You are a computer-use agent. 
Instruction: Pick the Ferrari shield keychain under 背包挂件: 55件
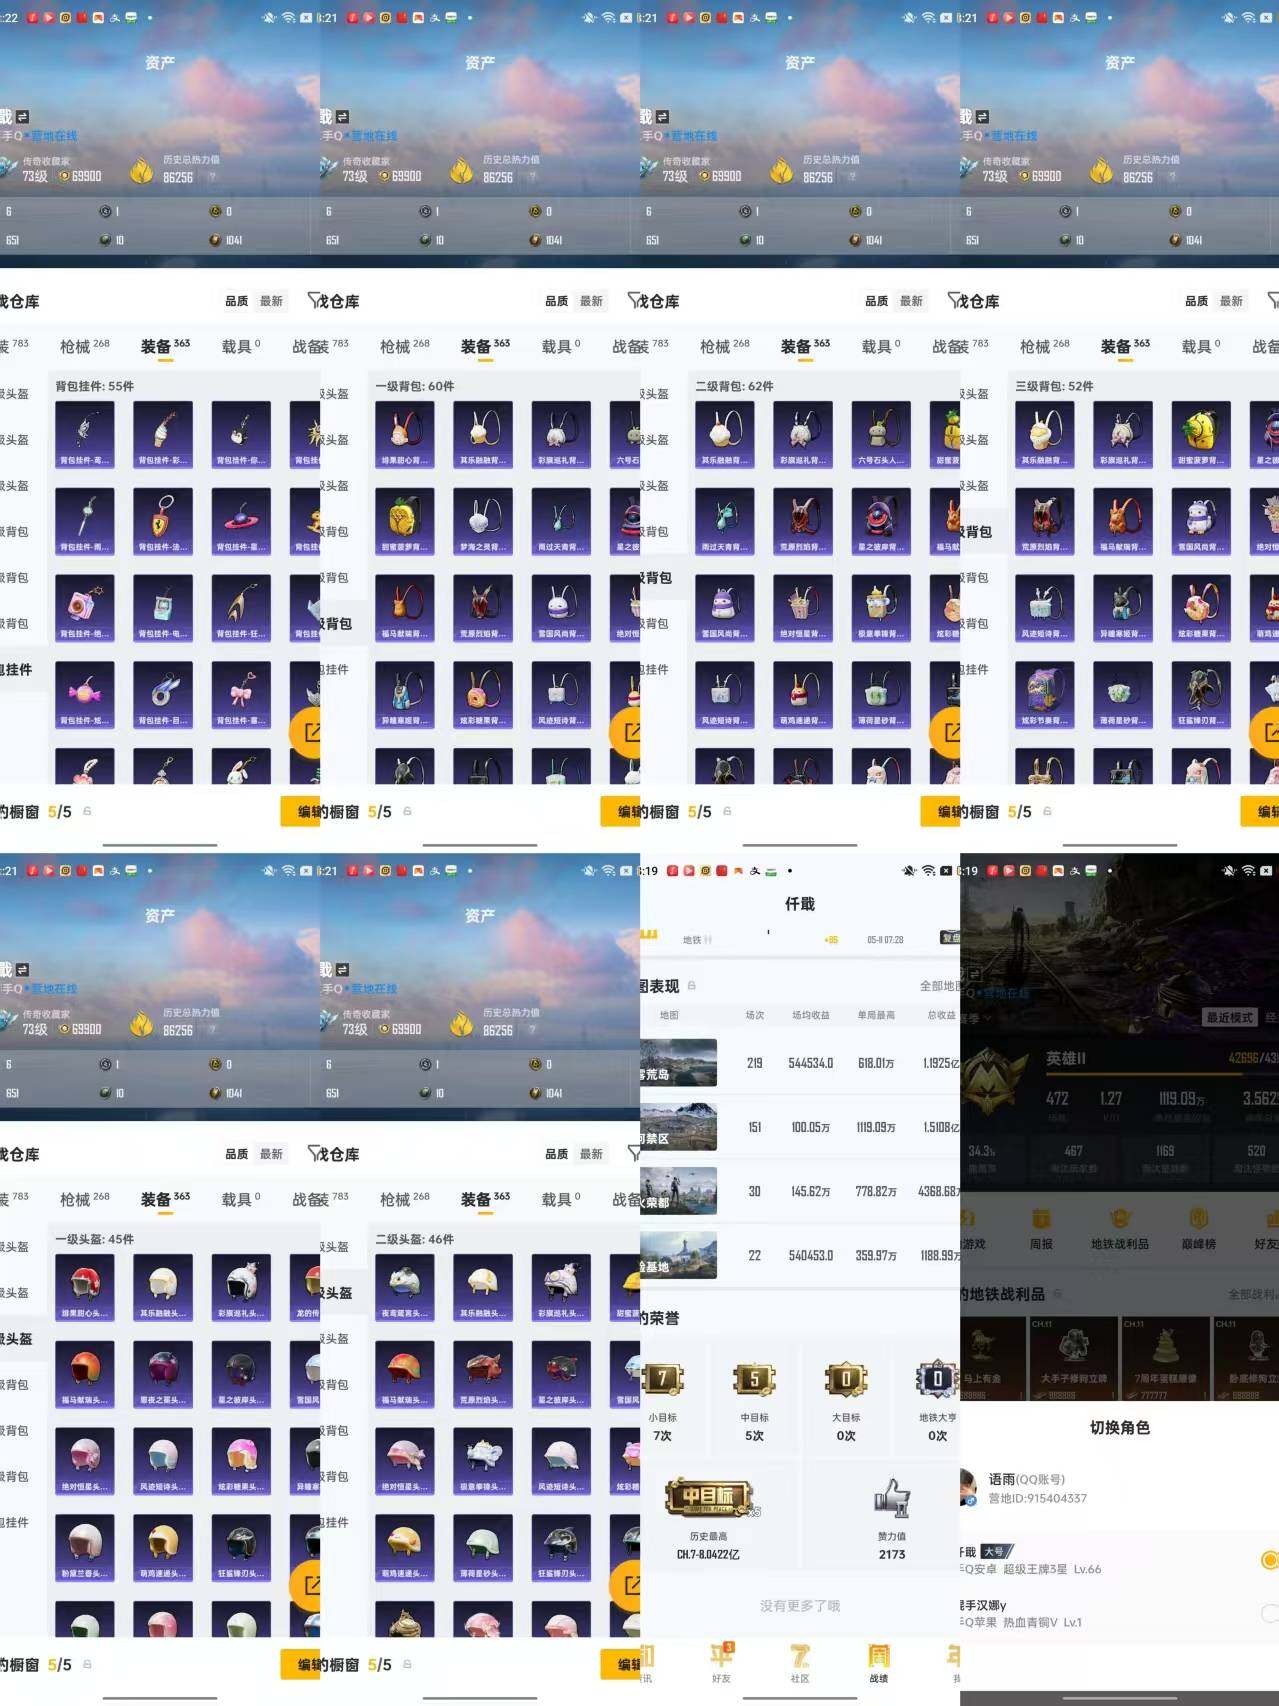[x=163, y=521]
